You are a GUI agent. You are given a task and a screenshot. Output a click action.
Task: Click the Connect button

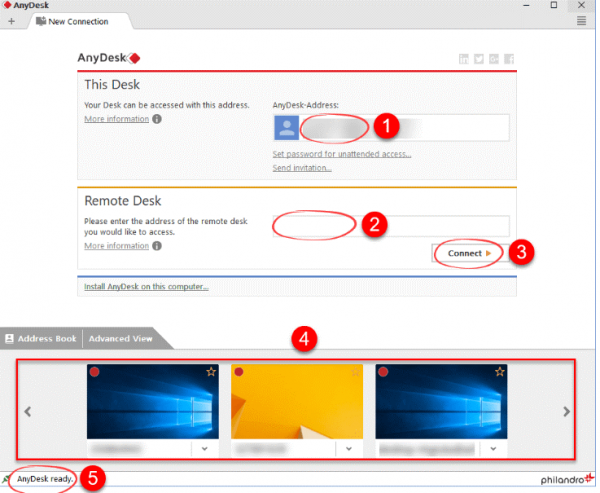(469, 253)
